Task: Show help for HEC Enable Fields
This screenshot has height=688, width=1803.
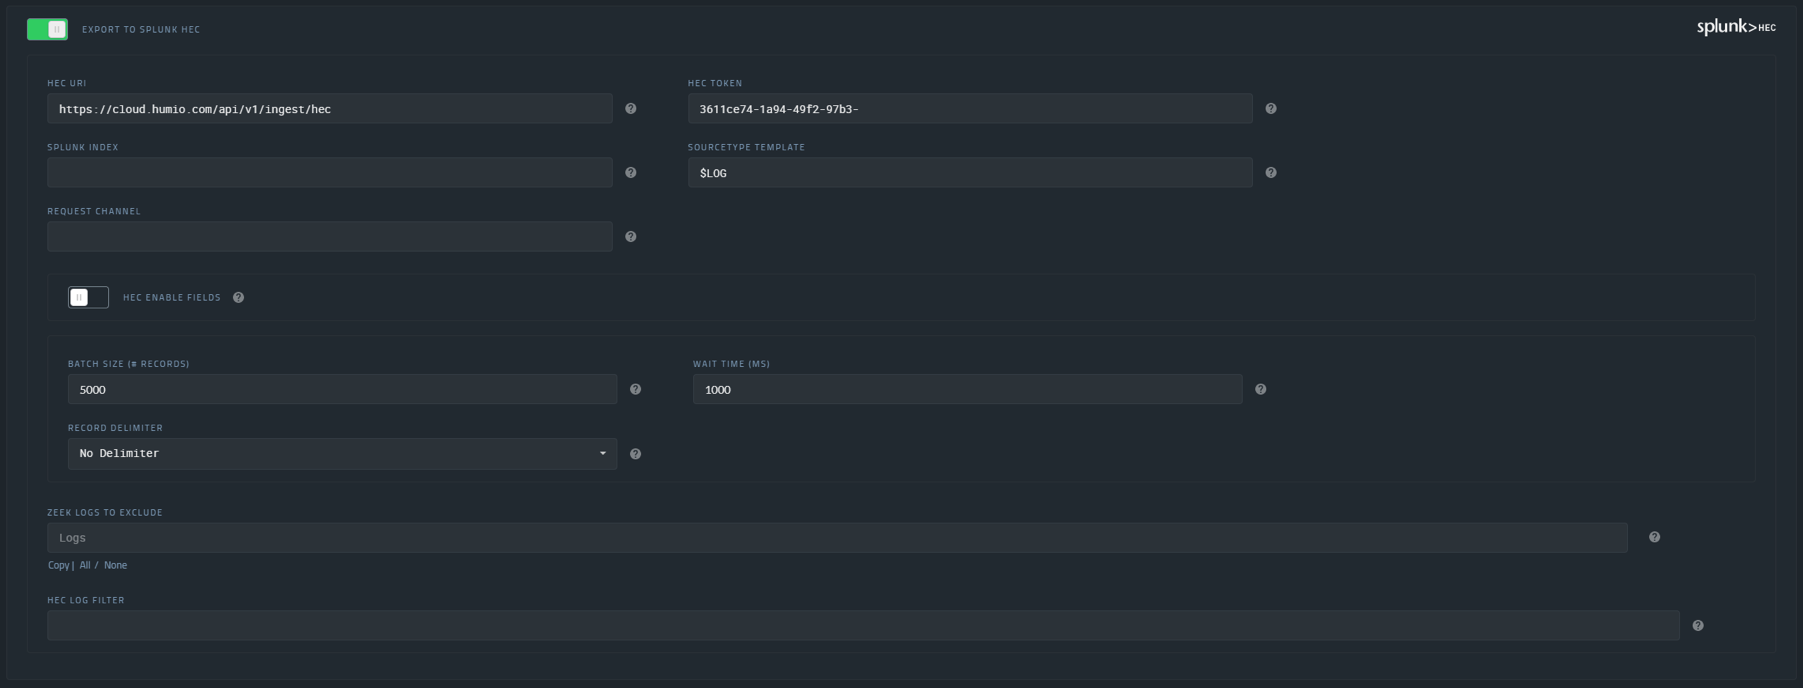Action: (x=239, y=298)
